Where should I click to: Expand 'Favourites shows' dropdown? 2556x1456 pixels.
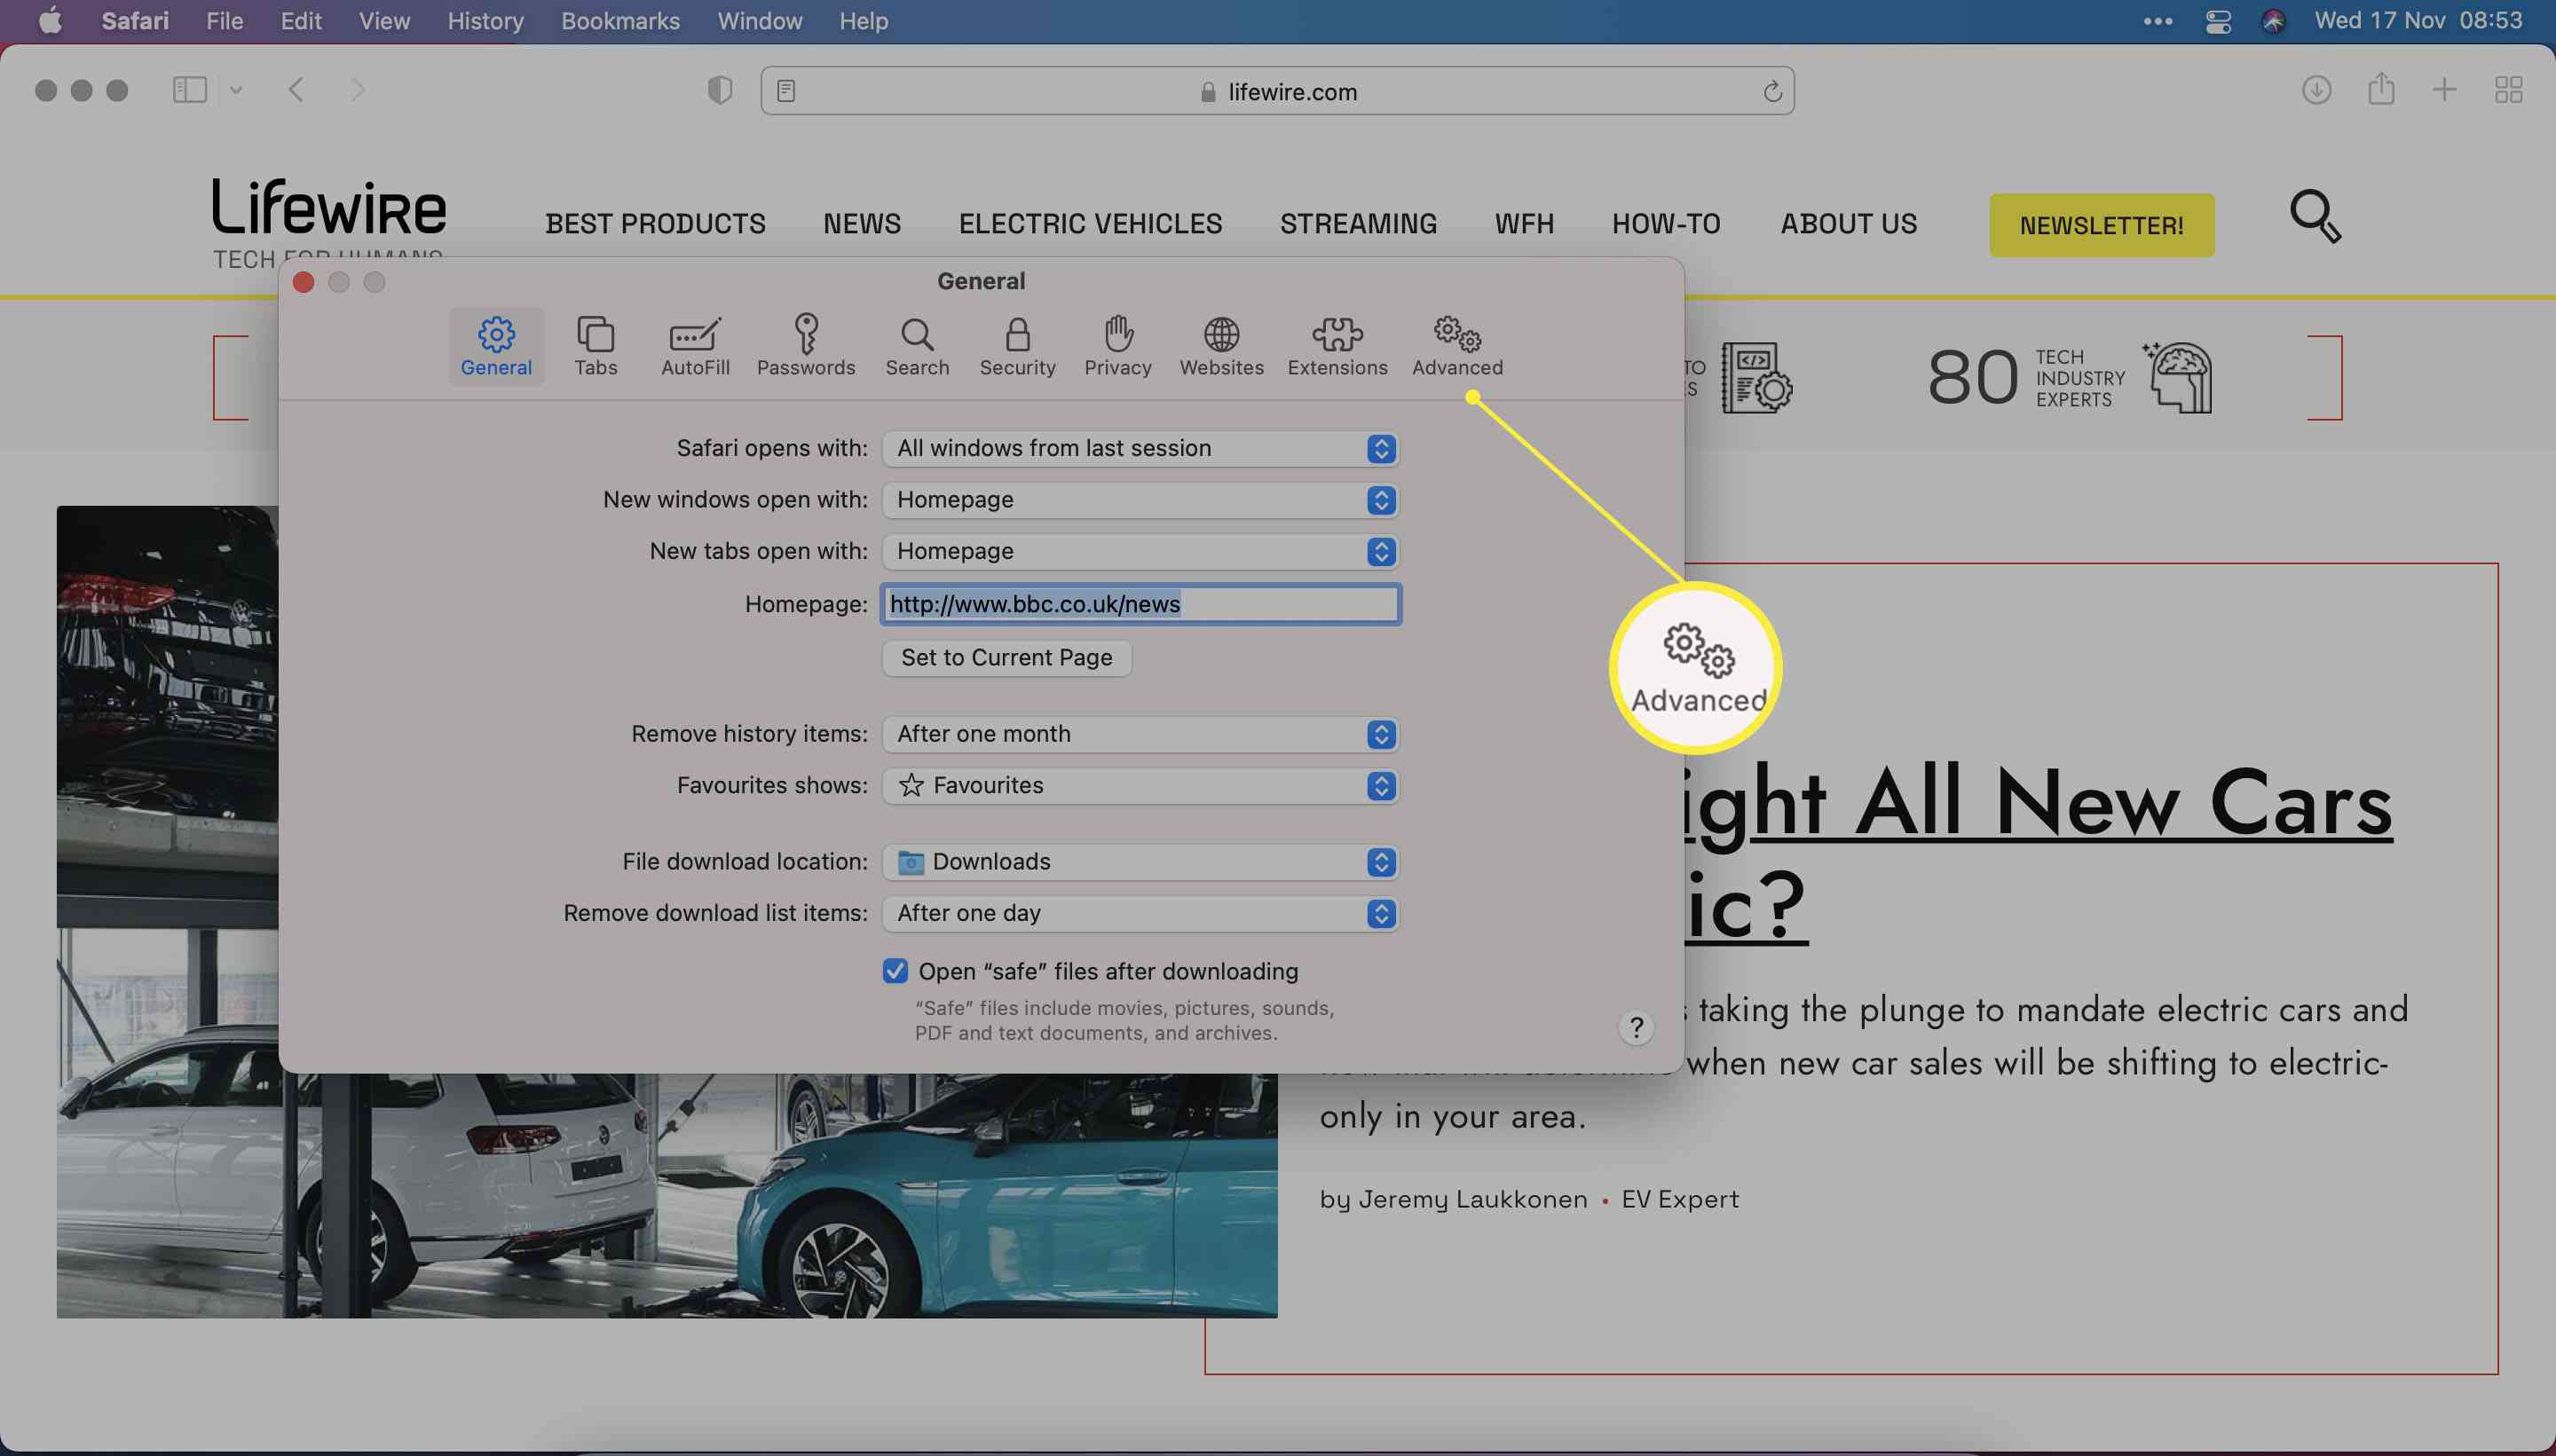click(x=1140, y=786)
